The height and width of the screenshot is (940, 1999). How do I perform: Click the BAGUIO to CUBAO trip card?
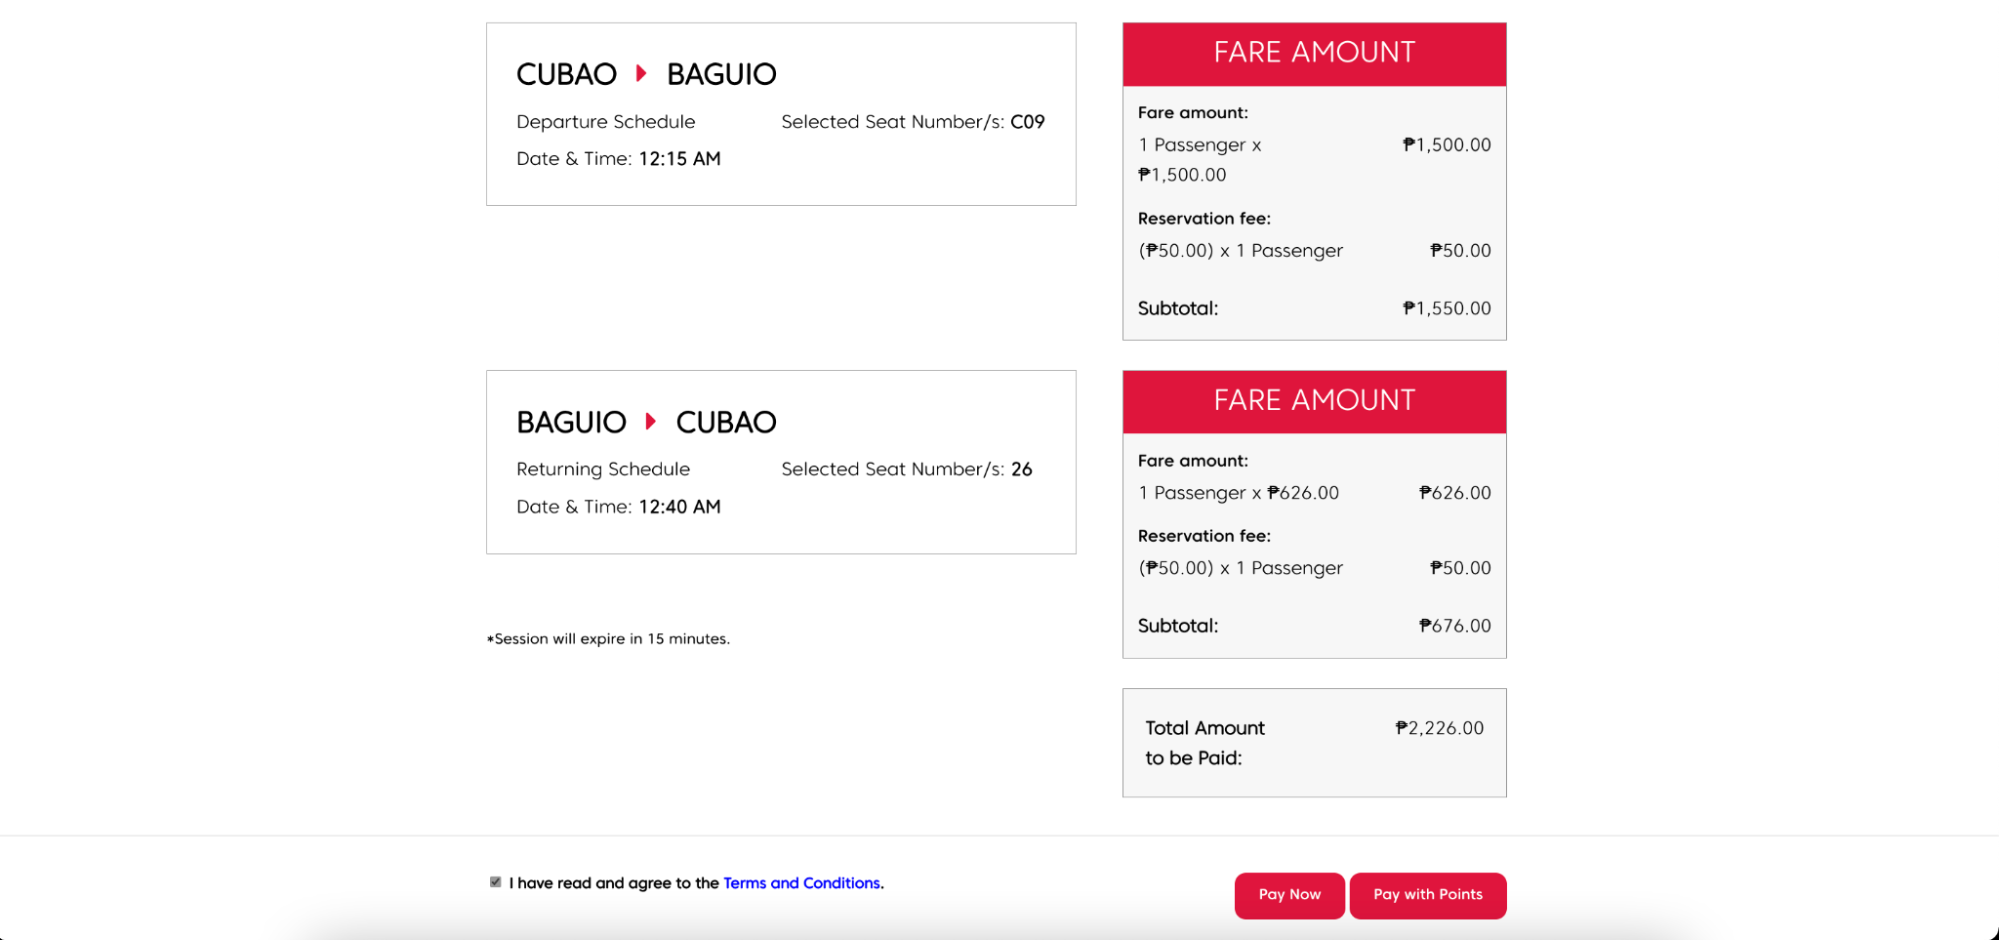tap(780, 461)
